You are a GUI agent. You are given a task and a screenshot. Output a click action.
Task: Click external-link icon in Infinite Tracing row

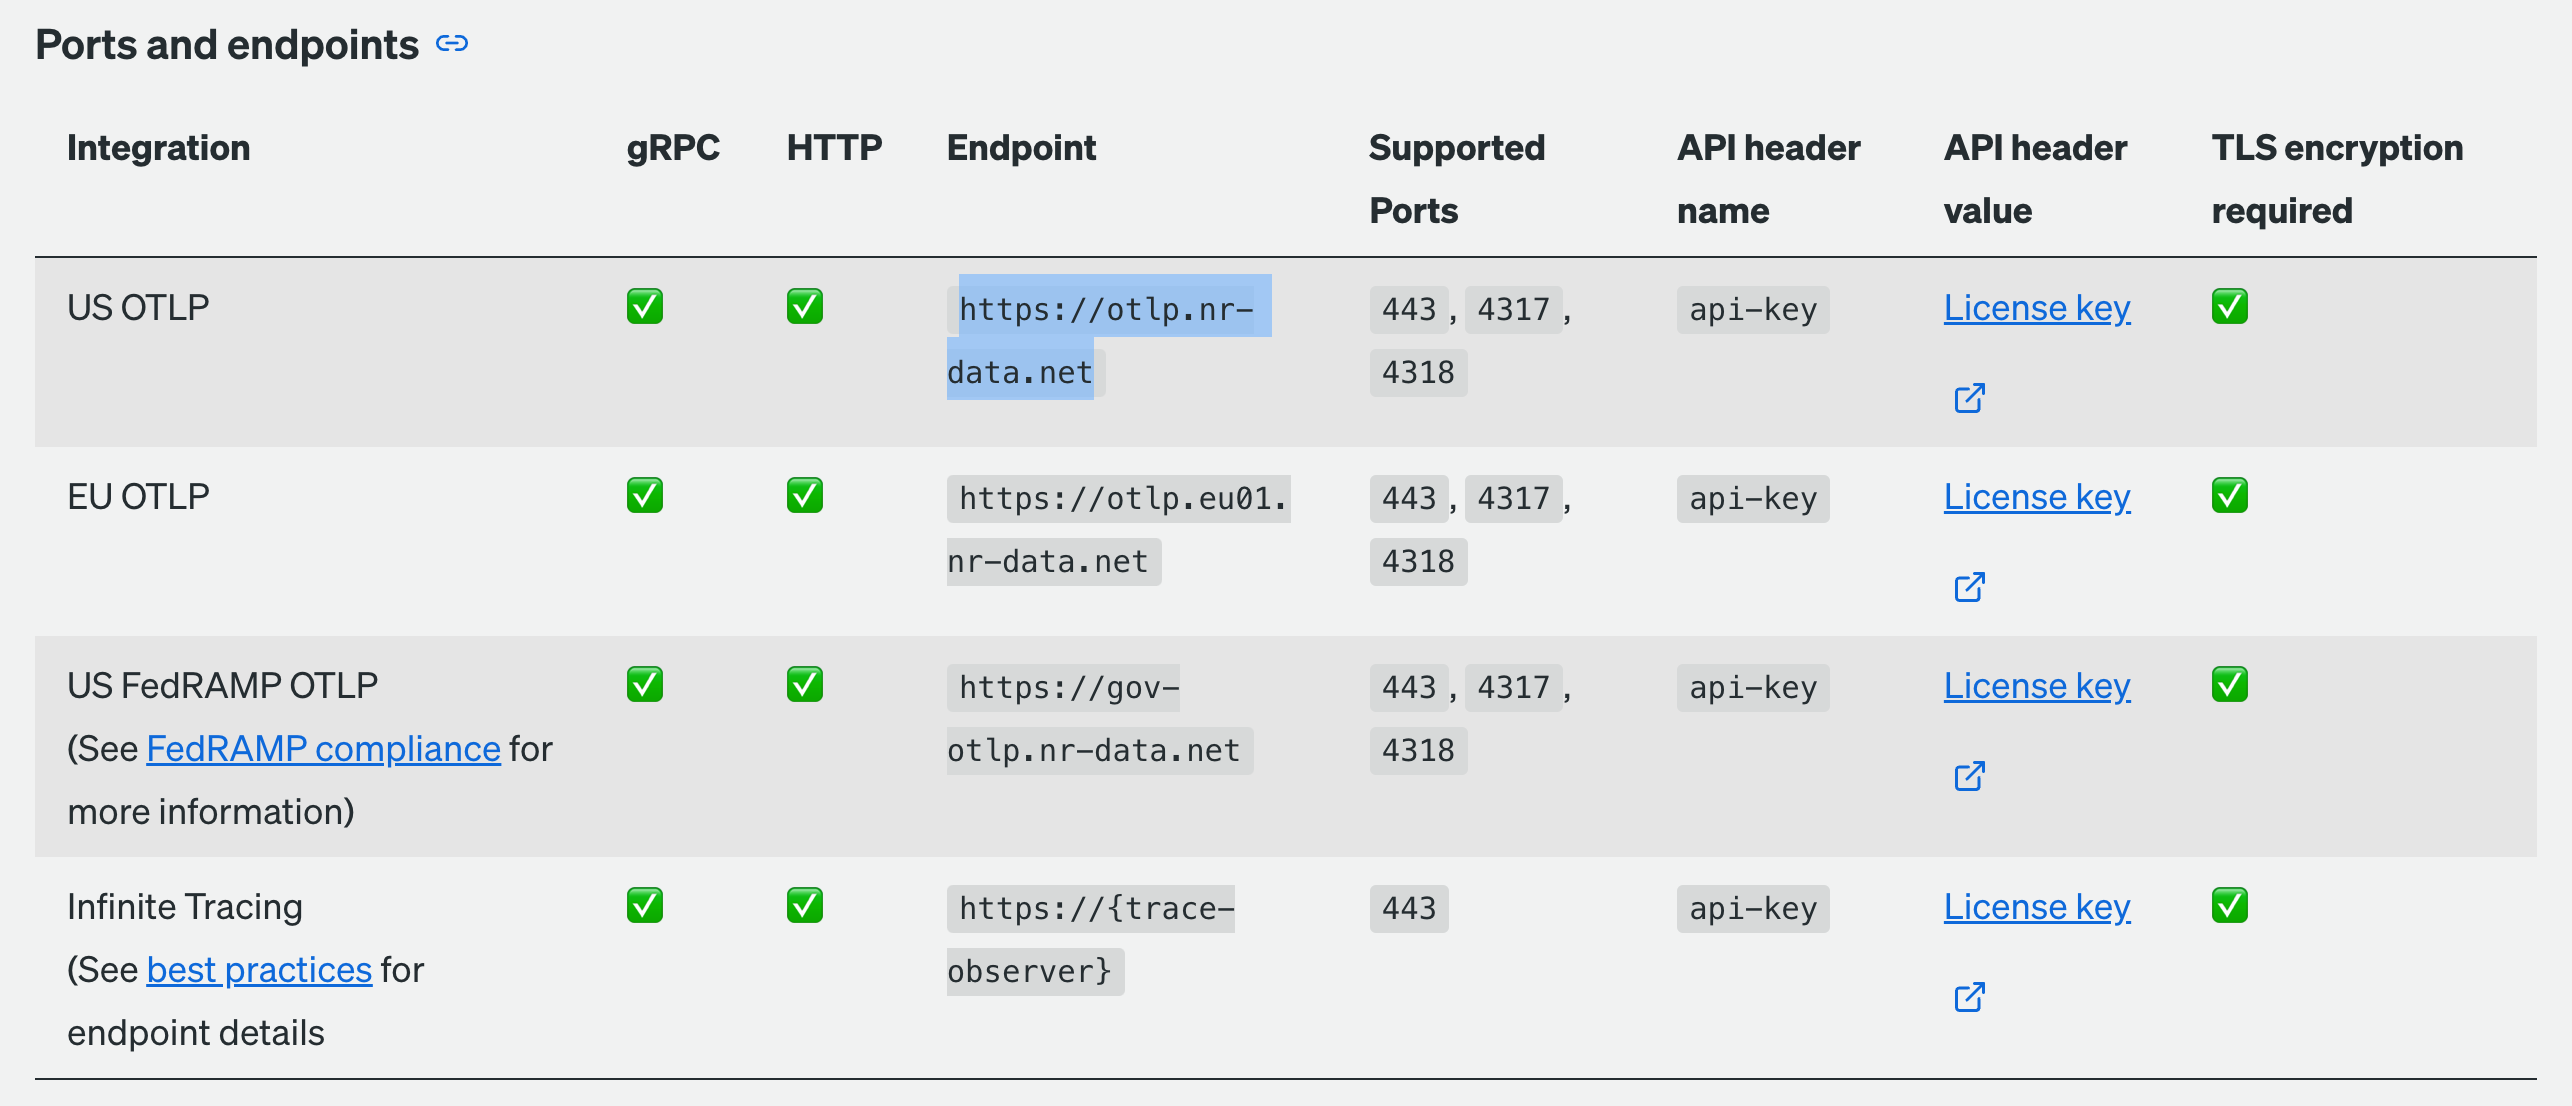[1969, 997]
